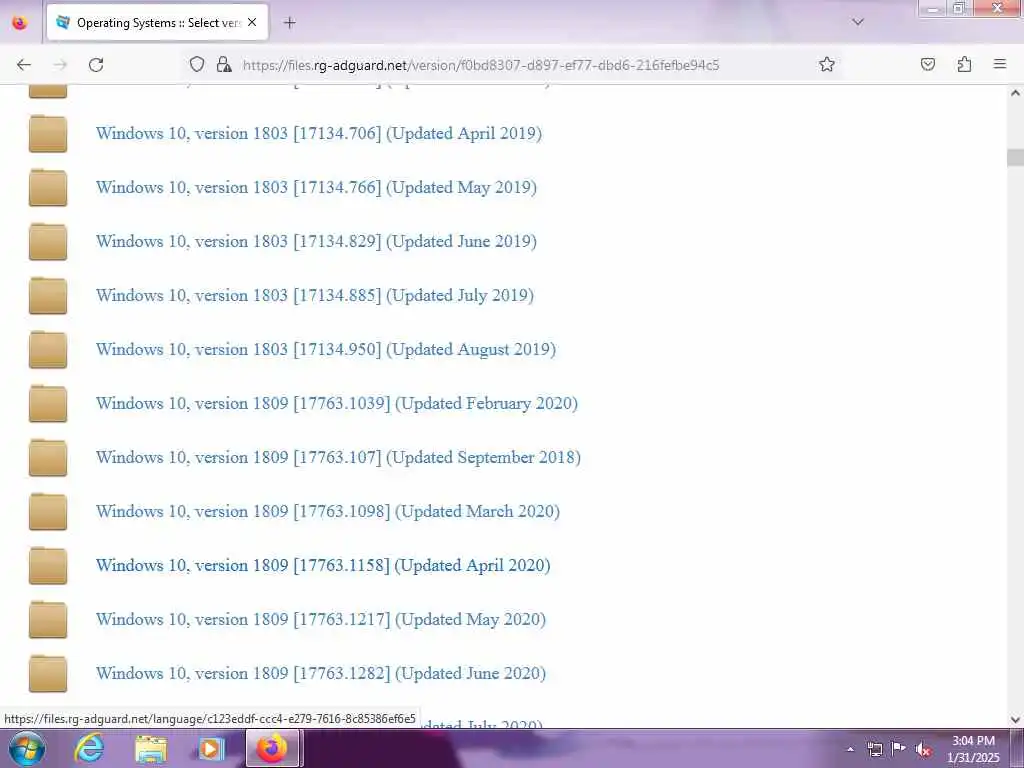Image resolution: width=1024 pixels, height=768 pixels.
Task: Open Windows 10 1803 17134.766 May 2019
Action: pyautogui.click(x=316, y=187)
